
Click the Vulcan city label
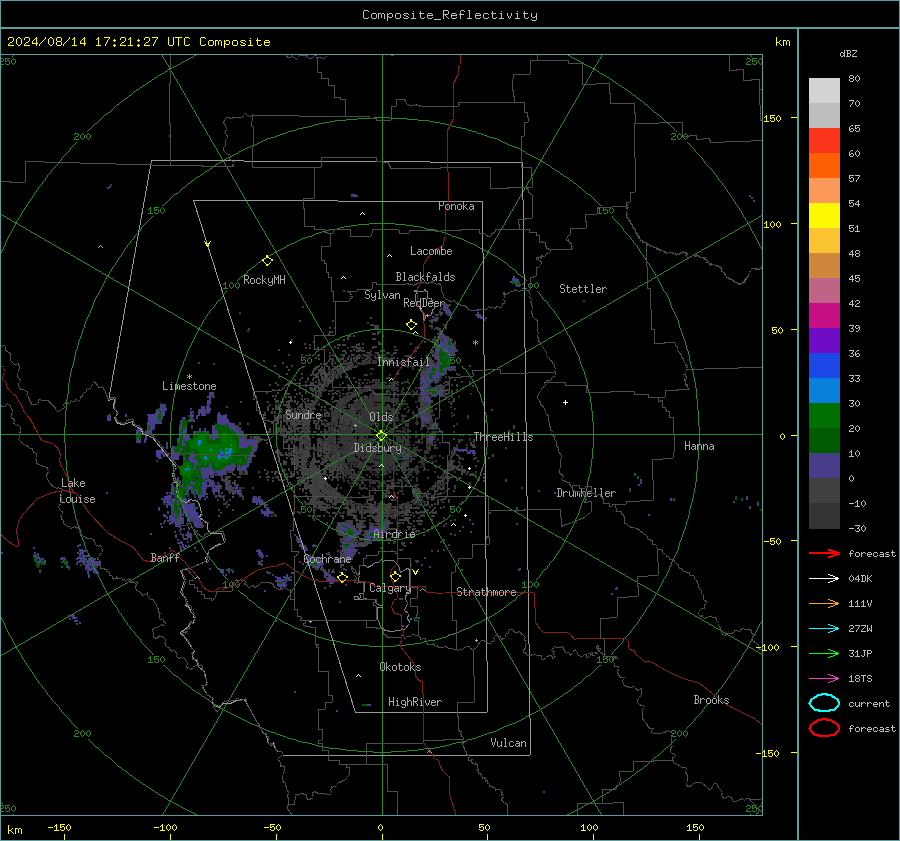pos(508,743)
